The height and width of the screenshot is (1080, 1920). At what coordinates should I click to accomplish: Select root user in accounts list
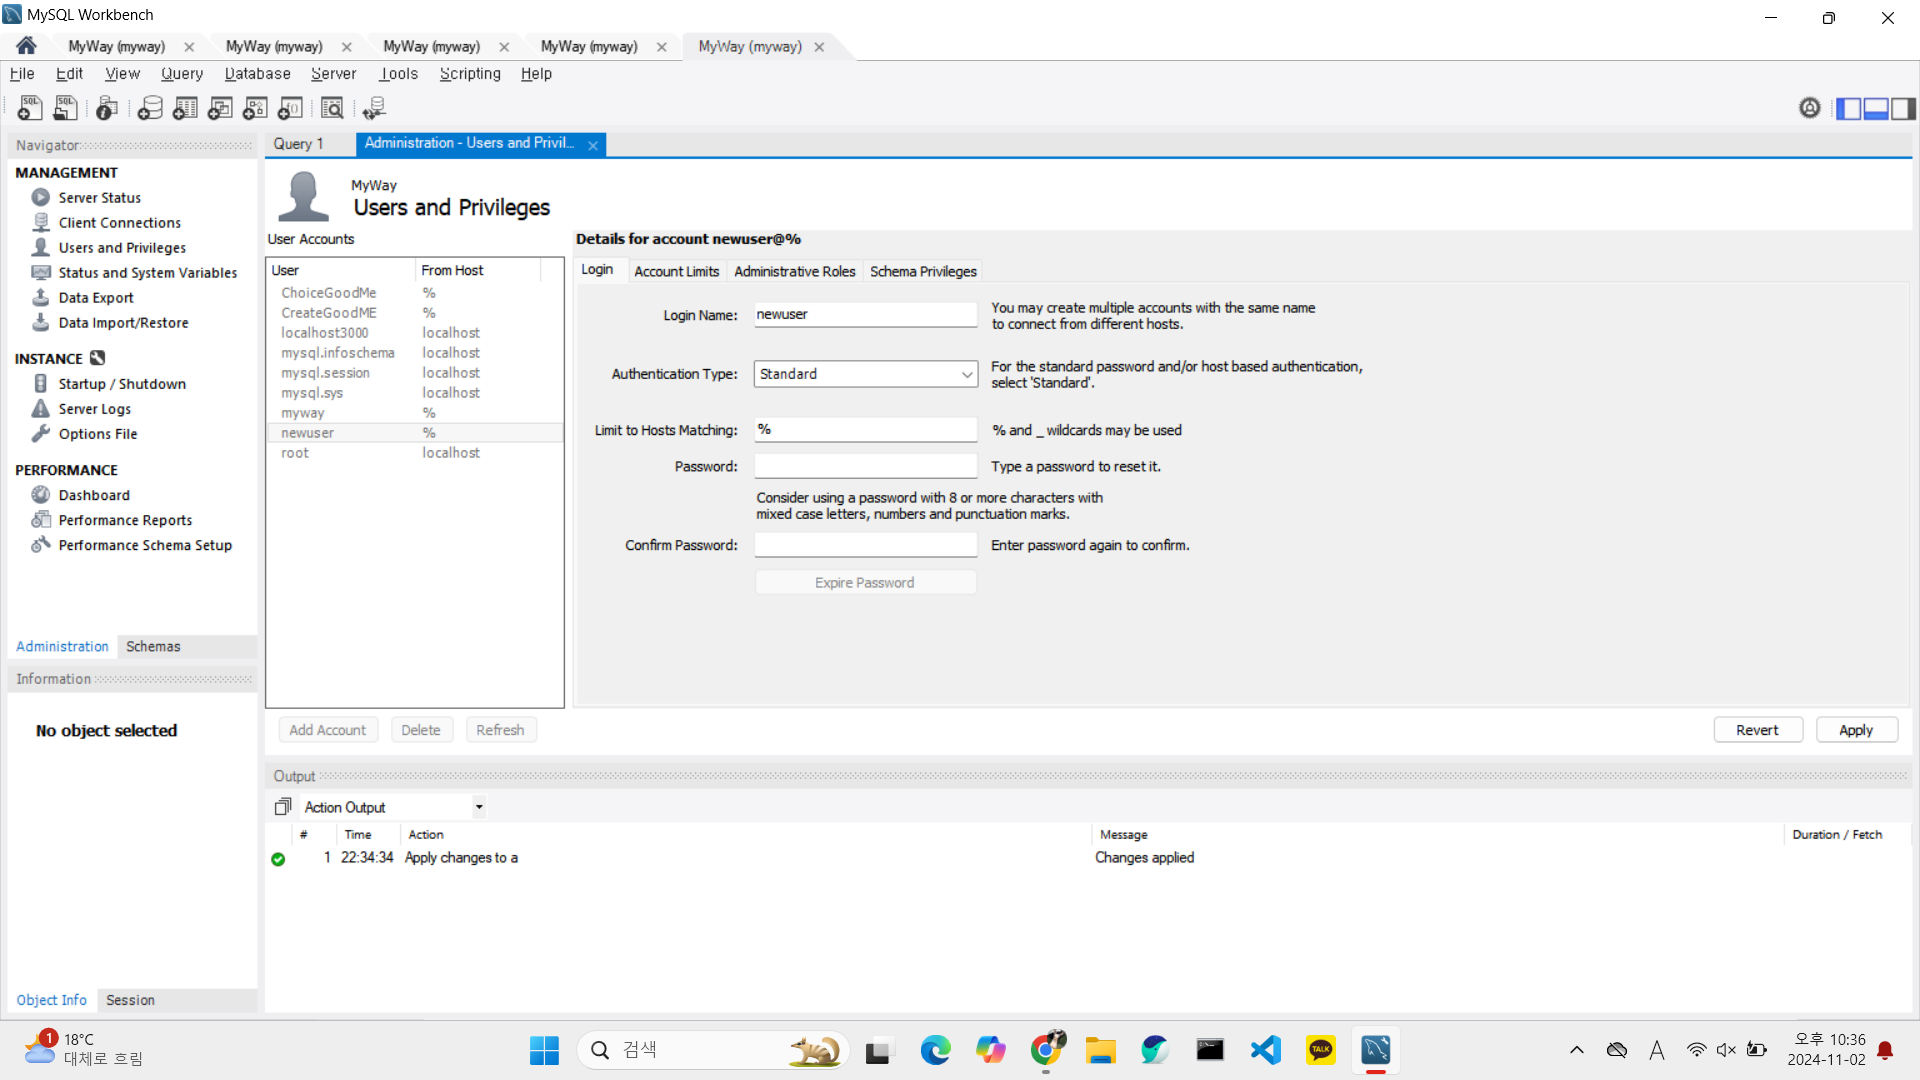tap(295, 453)
